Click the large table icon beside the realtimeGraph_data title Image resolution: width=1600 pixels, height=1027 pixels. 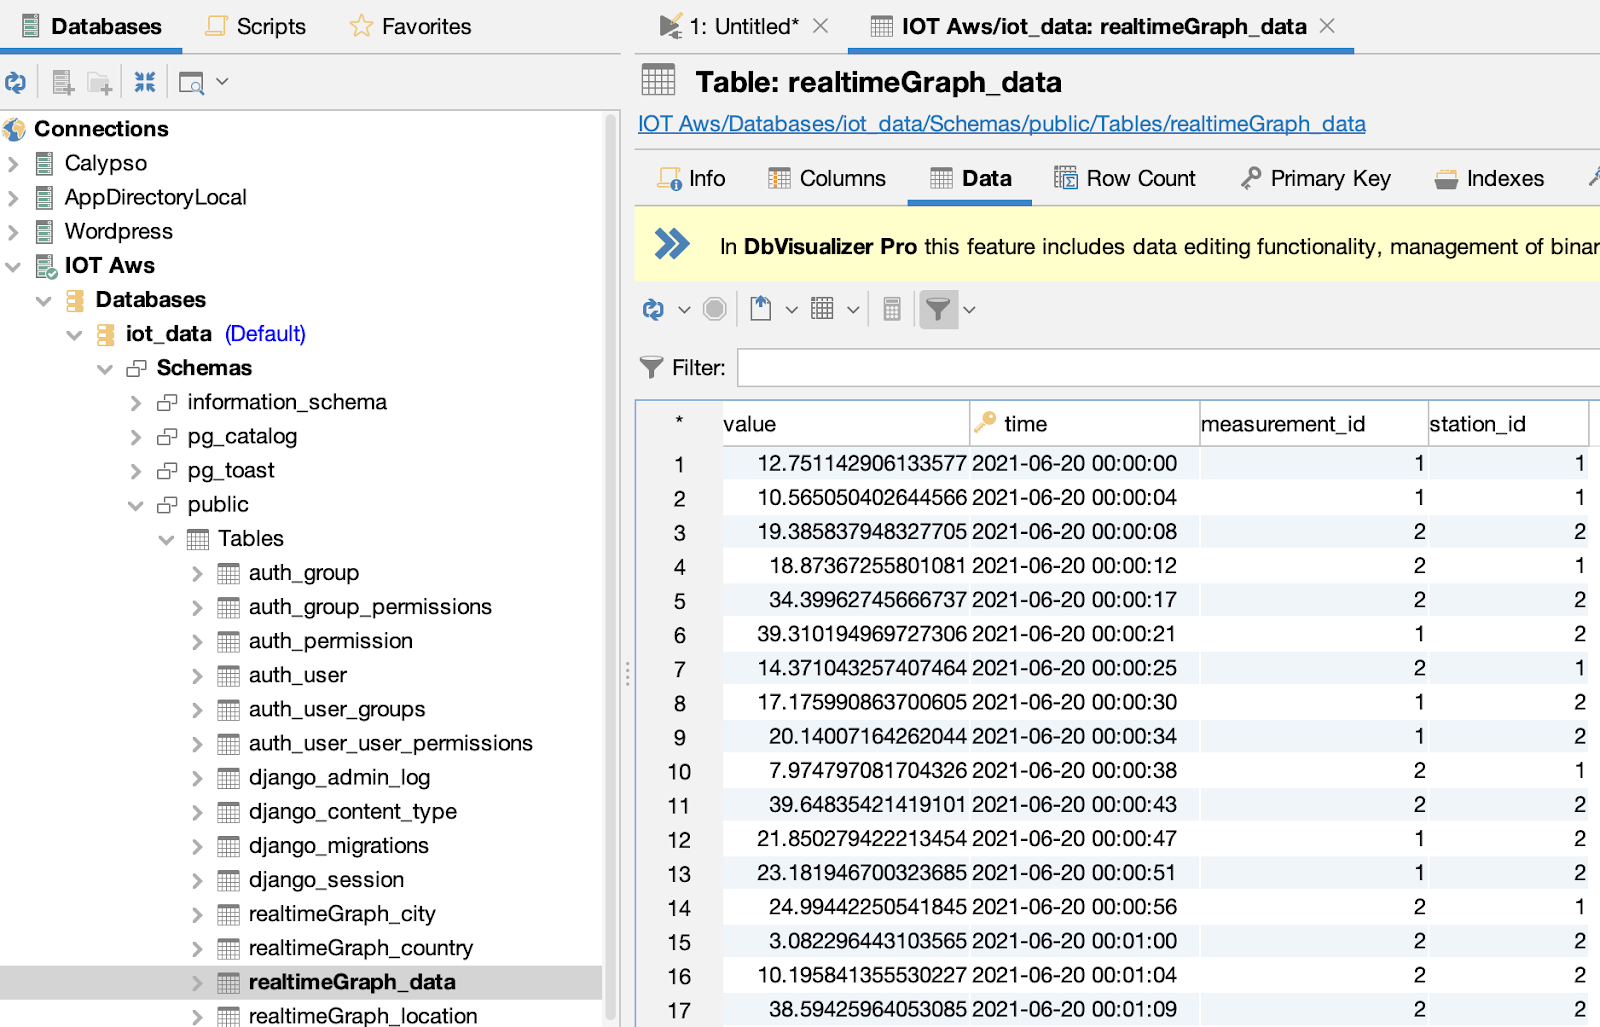click(659, 80)
